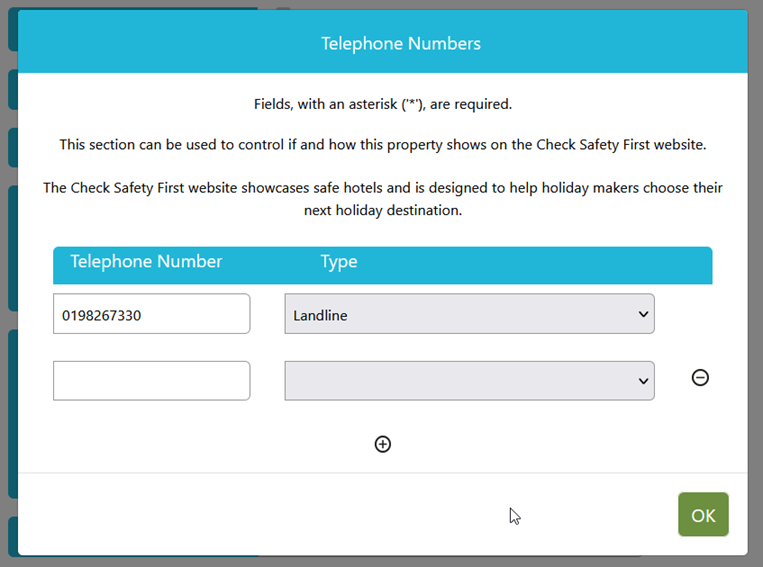Expand the chevron arrow on the blank type selector

pyautogui.click(x=643, y=381)
